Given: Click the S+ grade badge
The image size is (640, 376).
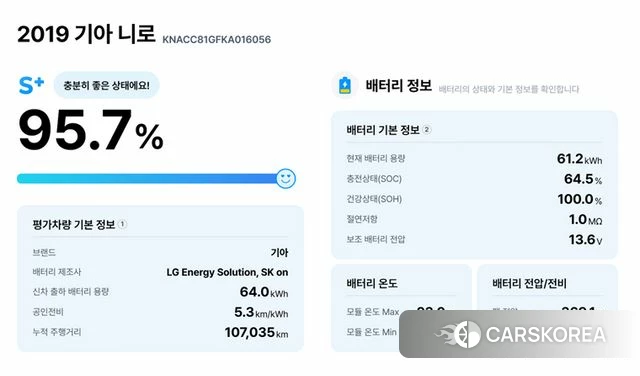Looking at the screenshot, I should tap(31, 85).
